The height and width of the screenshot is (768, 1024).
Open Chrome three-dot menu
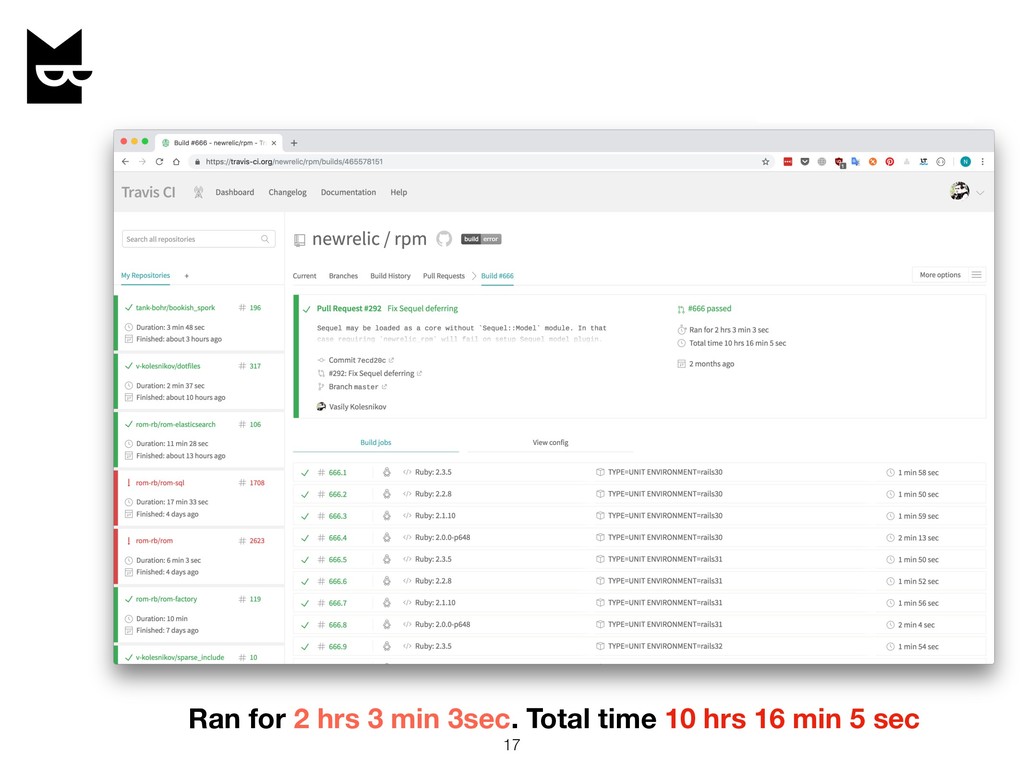tap(982, 161)
